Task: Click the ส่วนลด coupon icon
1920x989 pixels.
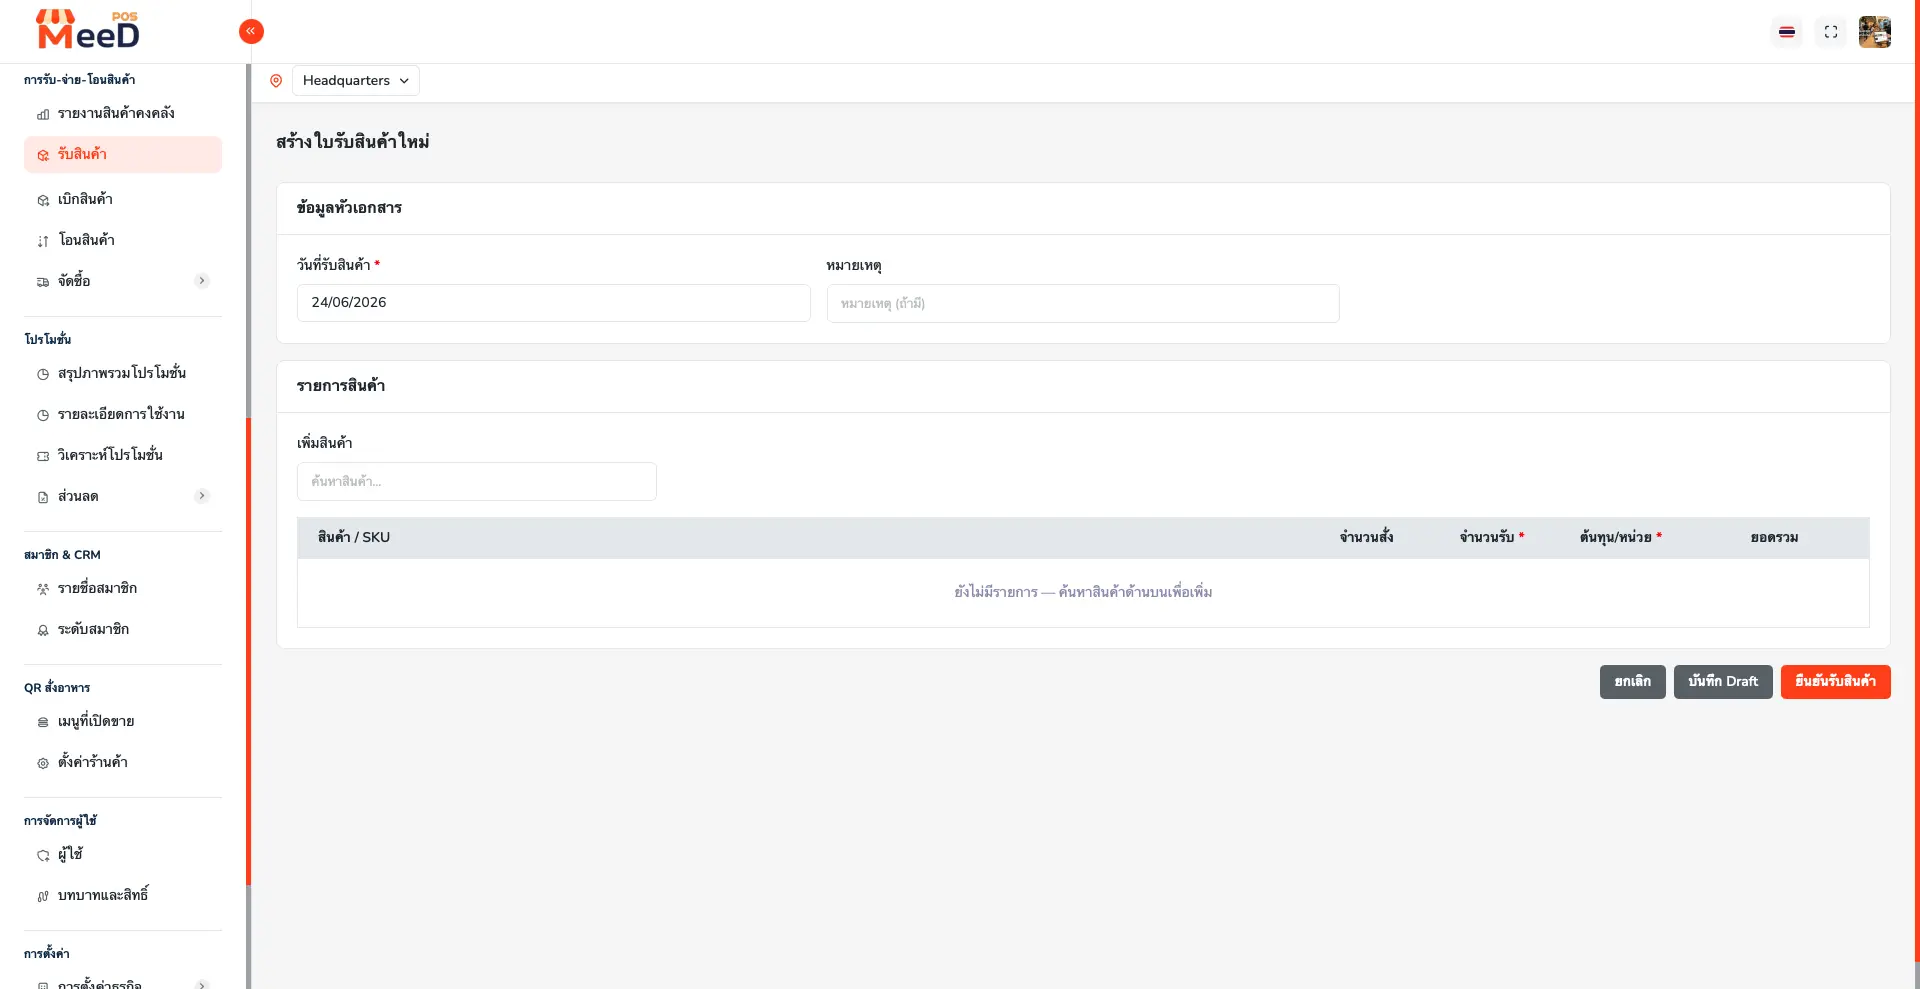Action: (x=43, y=497)
